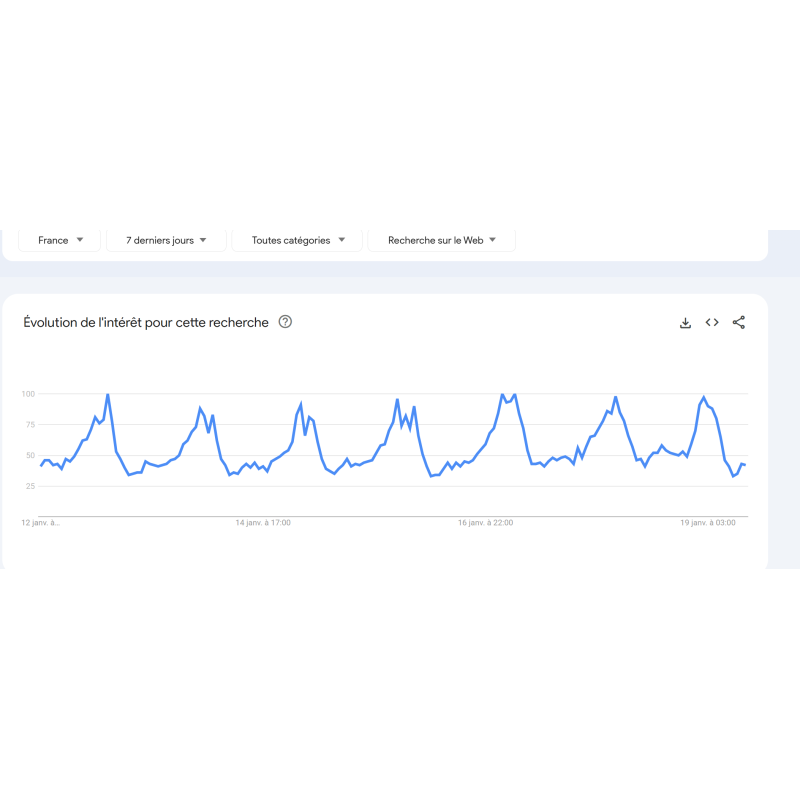Click the 100 value gridline label
The image size is (800, 800).
28,394
